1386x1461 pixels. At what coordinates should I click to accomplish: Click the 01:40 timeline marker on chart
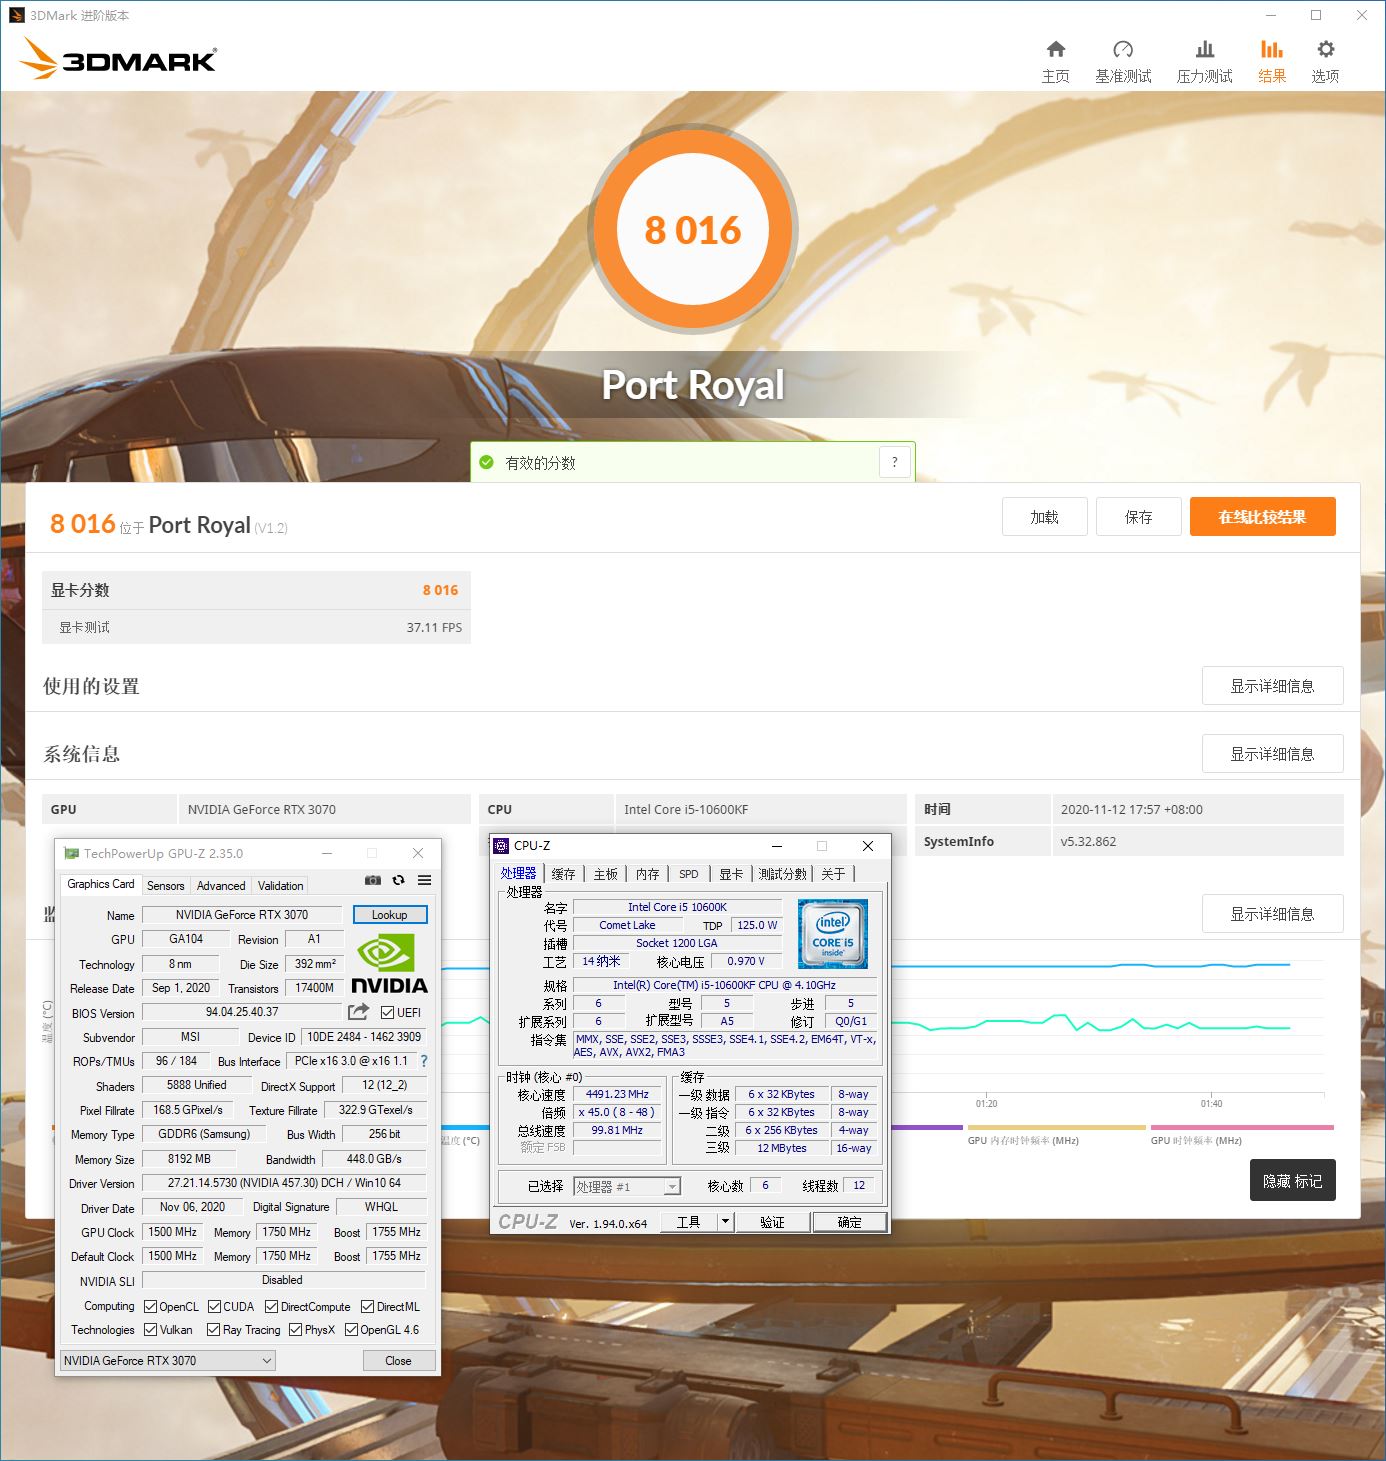point(1211,1103)
